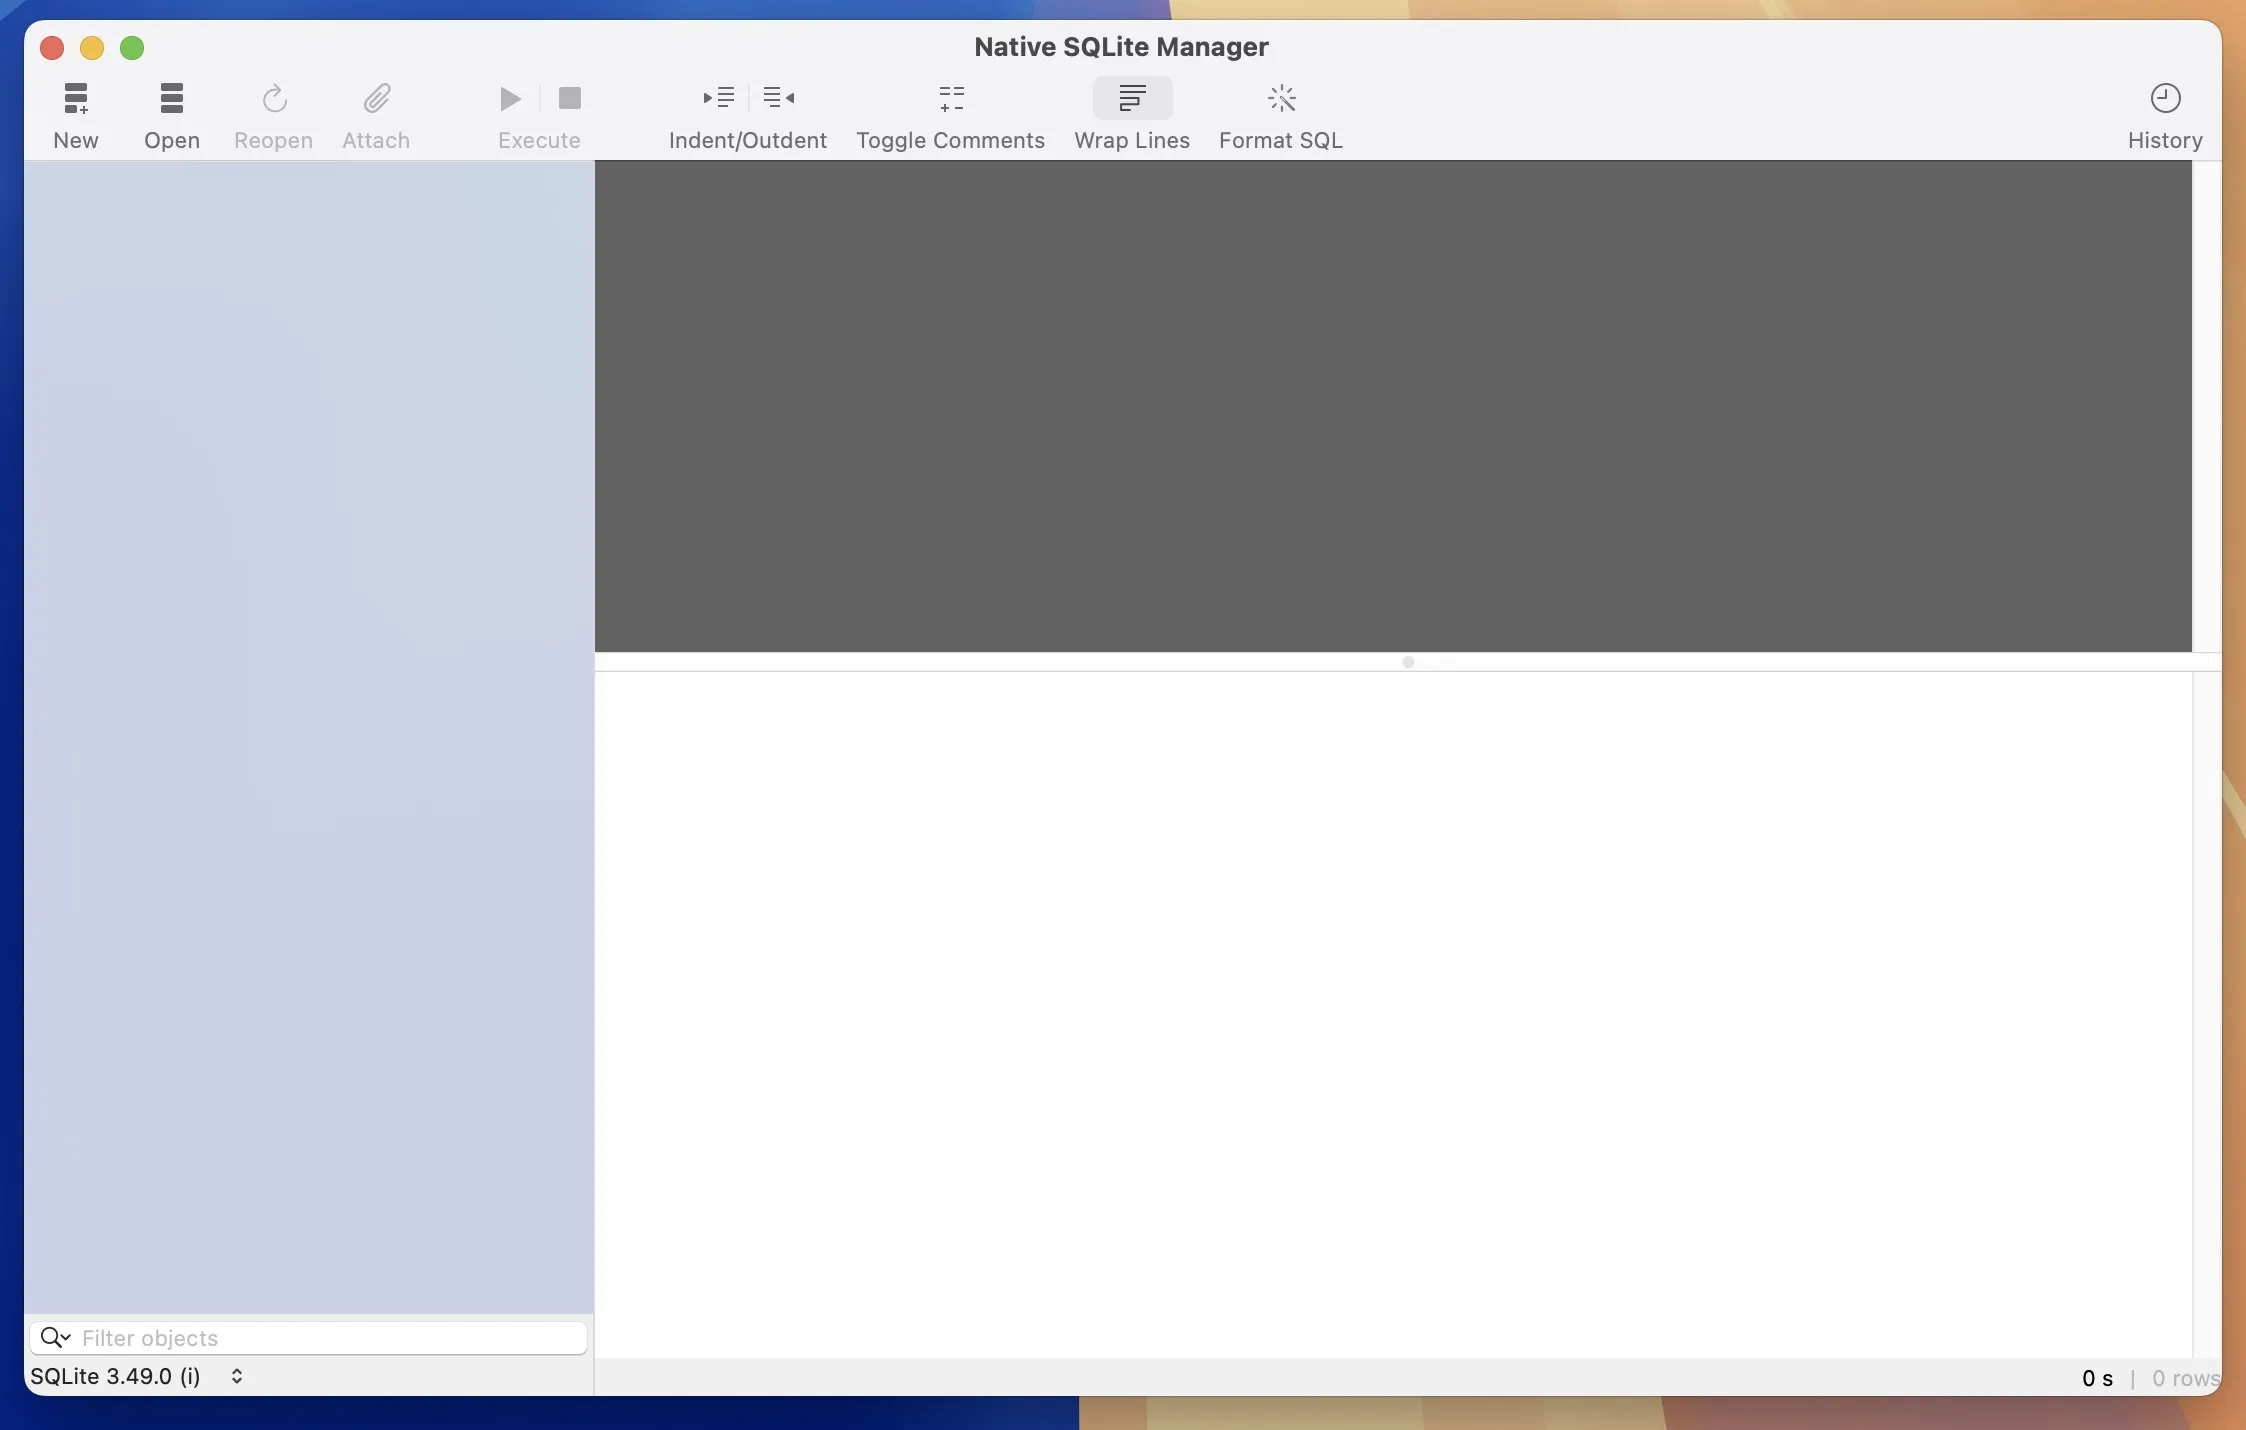
Task: Click the Stop square icon
Action: coord(570,98)
